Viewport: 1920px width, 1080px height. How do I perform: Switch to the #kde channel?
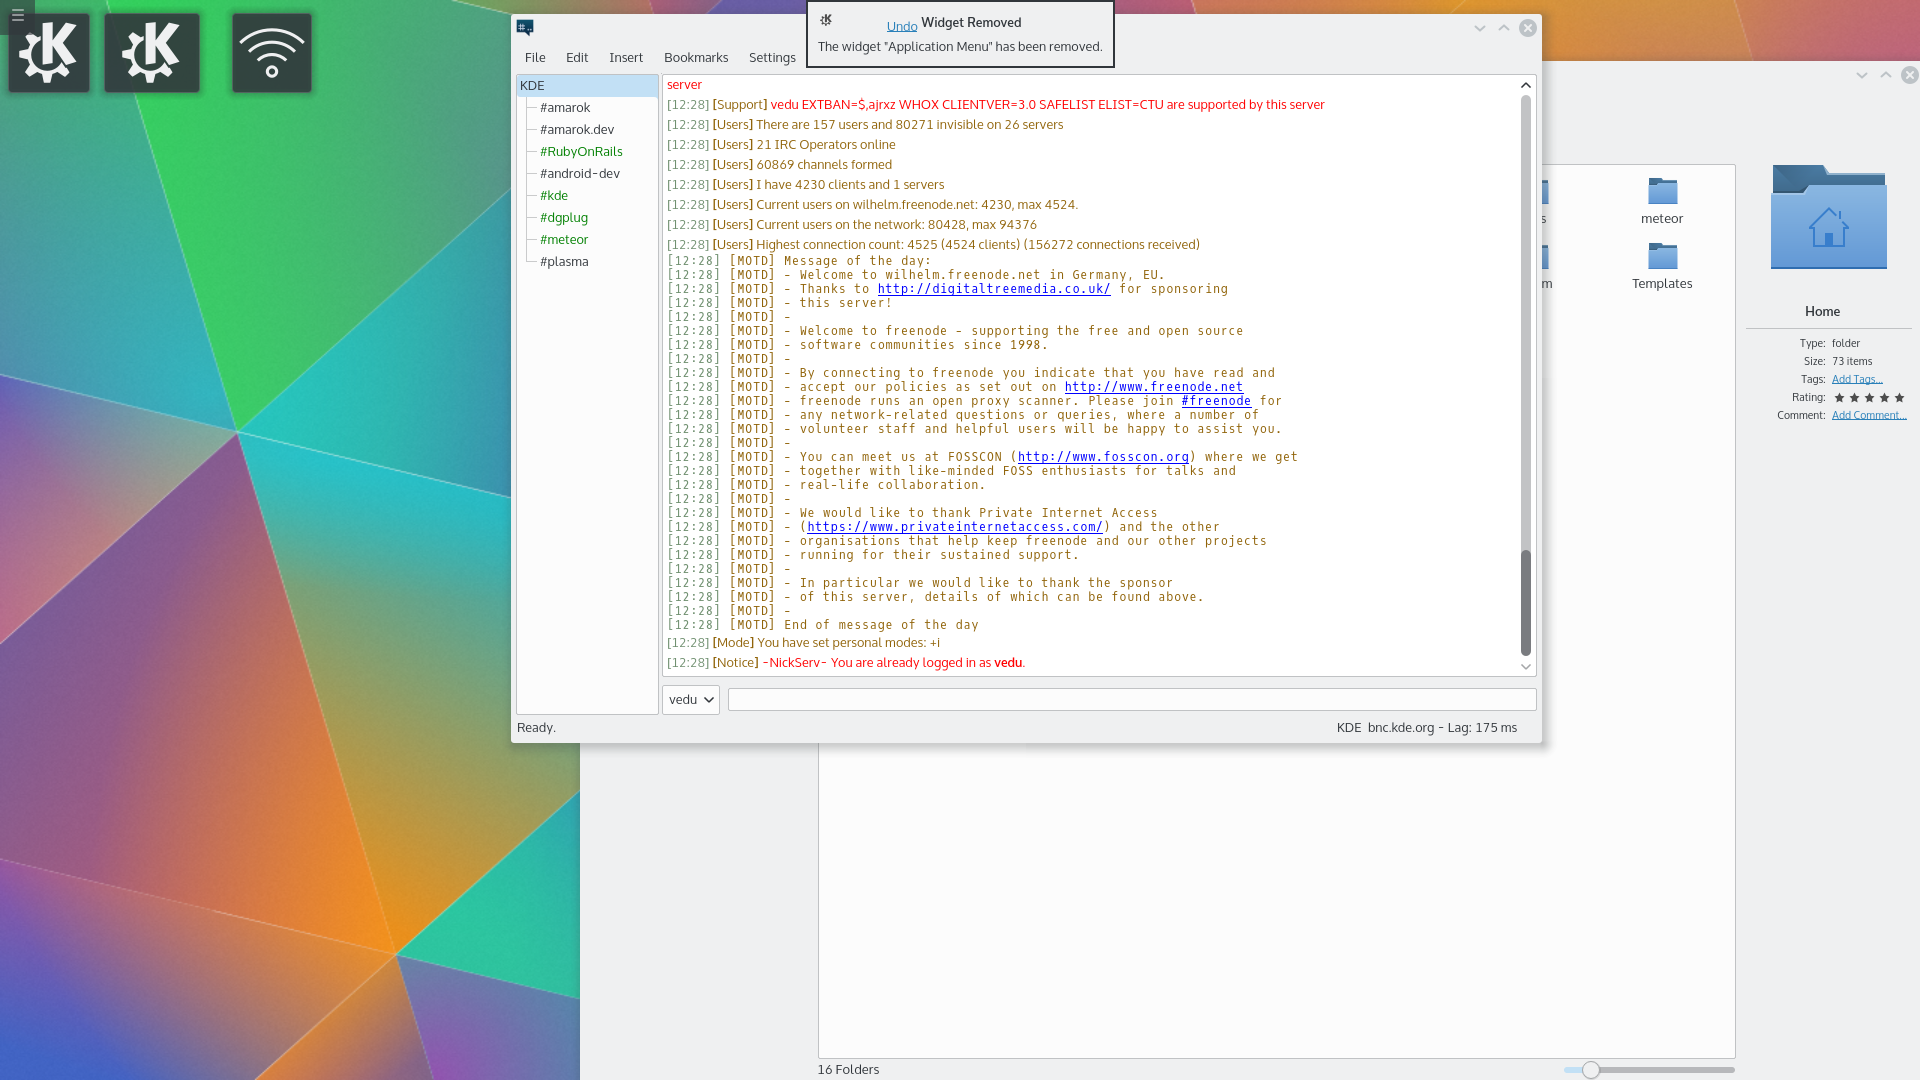coord(554,196)
